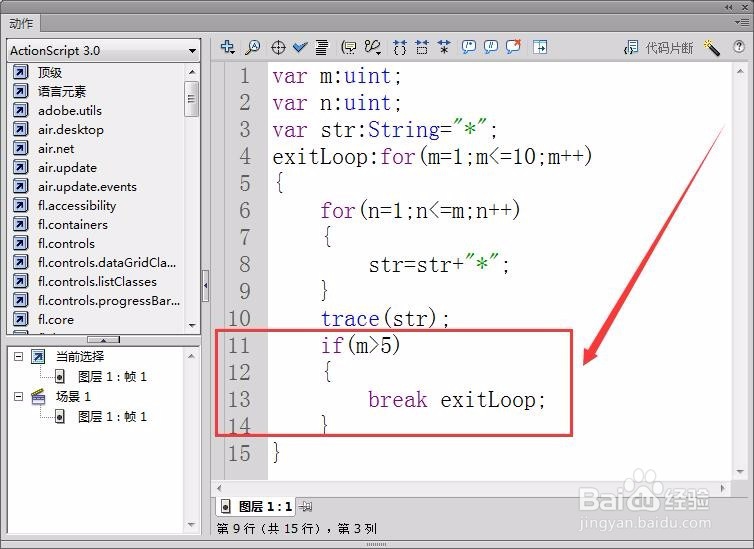This screenshot has height=549, width=754.
Task: Click the script navigator scroll down arrow
Action: tap(191, 525)
